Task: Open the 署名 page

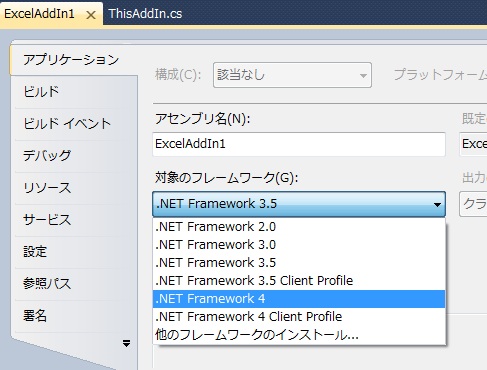Action: (x=35, y=316)
